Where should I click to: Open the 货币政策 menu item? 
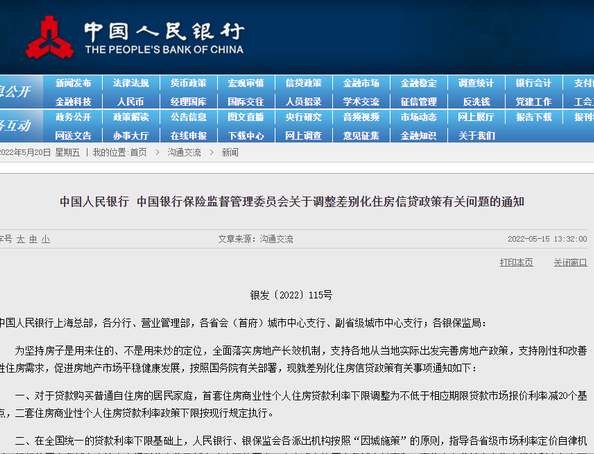(188, 83)
